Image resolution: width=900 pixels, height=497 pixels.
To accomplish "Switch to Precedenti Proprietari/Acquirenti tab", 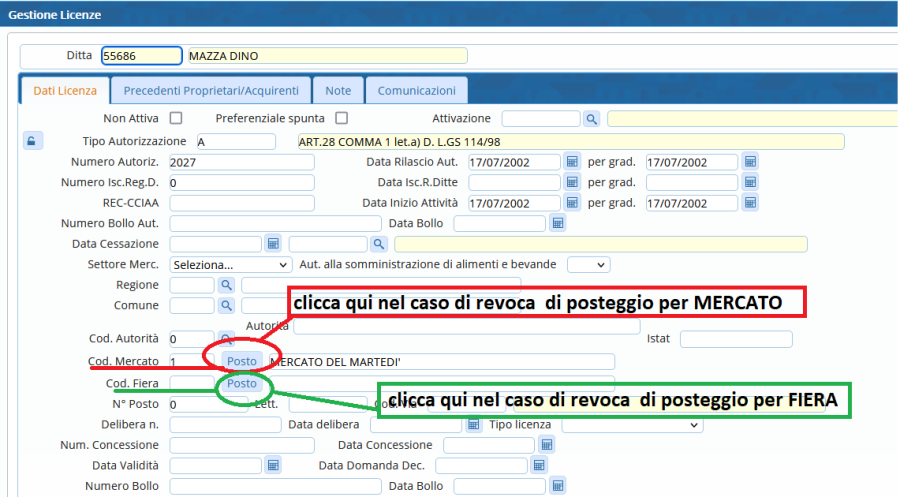I will click(x=211, y=91).
